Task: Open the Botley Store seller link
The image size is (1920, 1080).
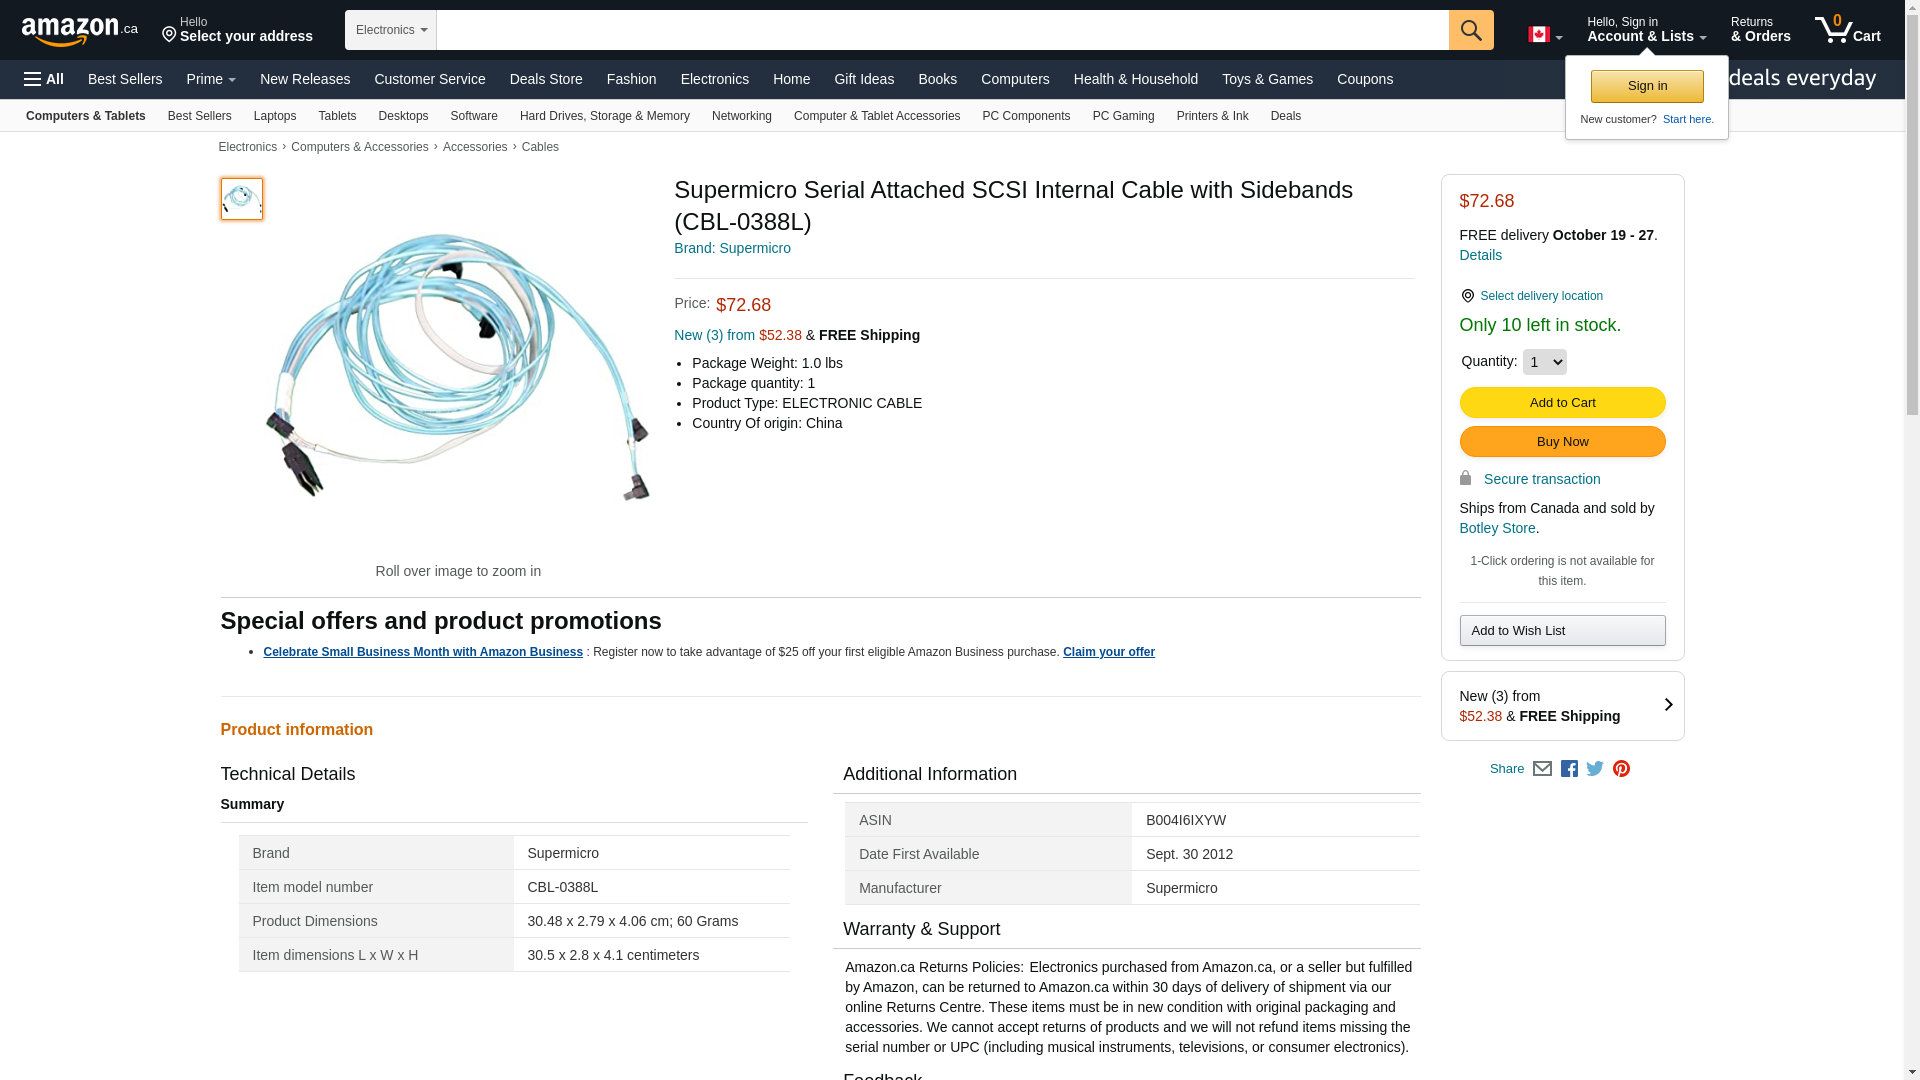Action: click(x=1497, y=528)
